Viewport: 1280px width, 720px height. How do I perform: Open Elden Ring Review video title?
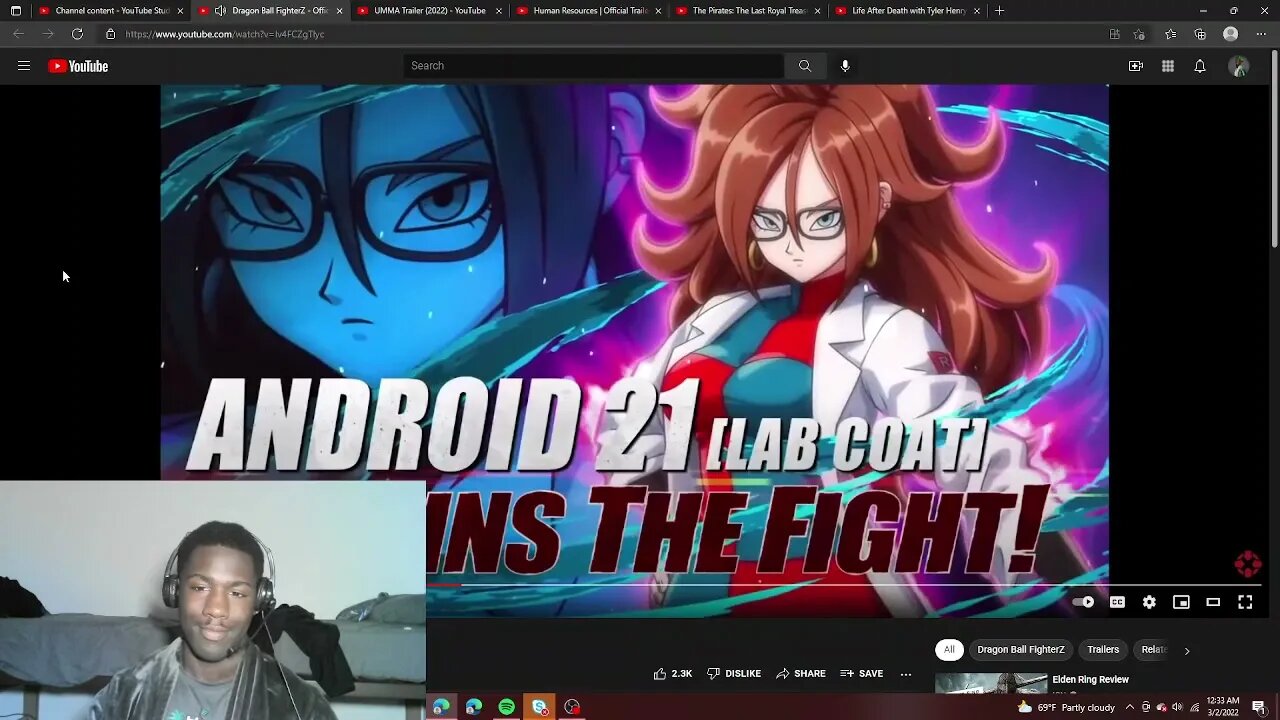[x=1090, y=680]
